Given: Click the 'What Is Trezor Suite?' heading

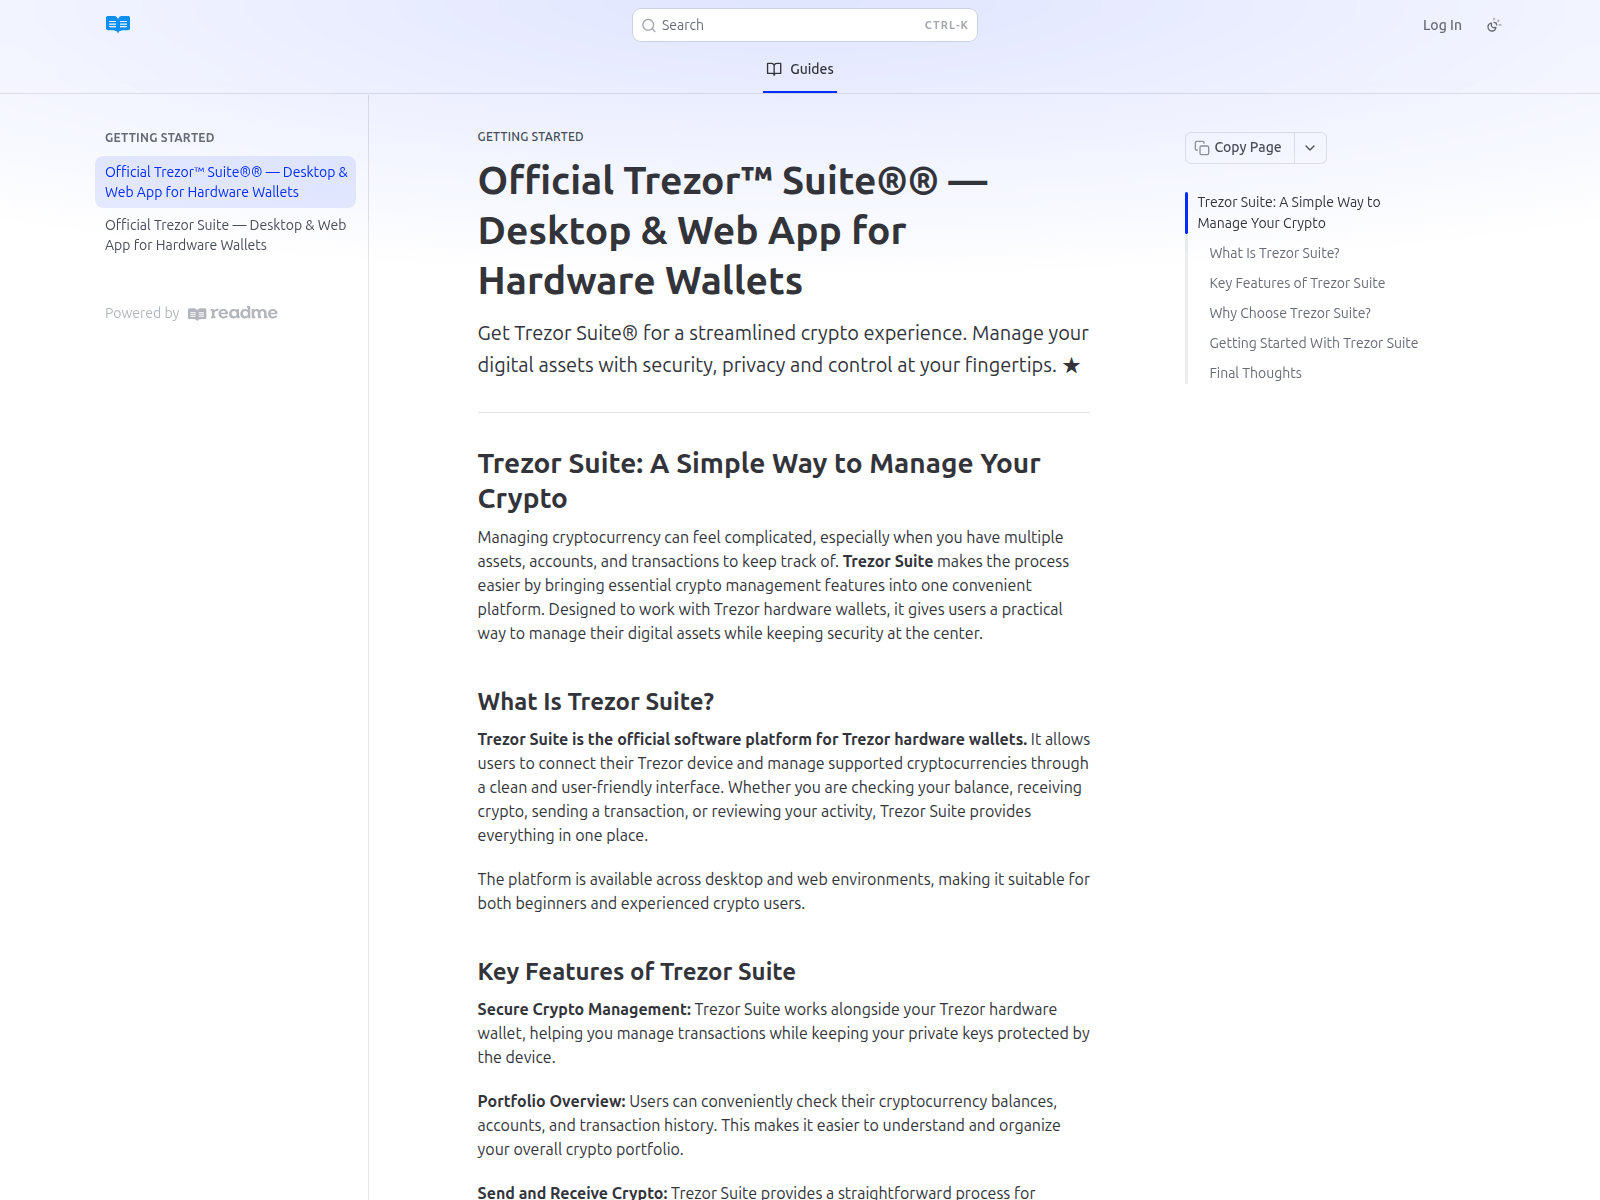Looking at the screenshot, I should [x=596, y=702].
